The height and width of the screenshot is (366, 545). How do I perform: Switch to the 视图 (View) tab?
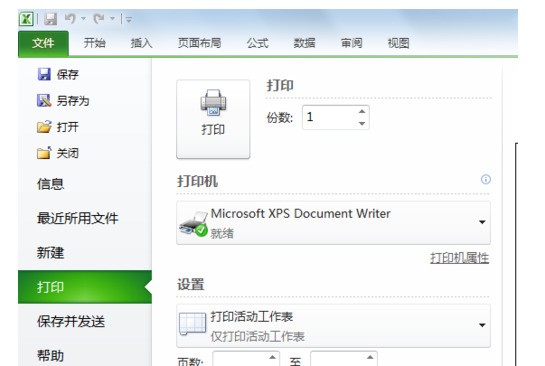(x=398, y=43)
